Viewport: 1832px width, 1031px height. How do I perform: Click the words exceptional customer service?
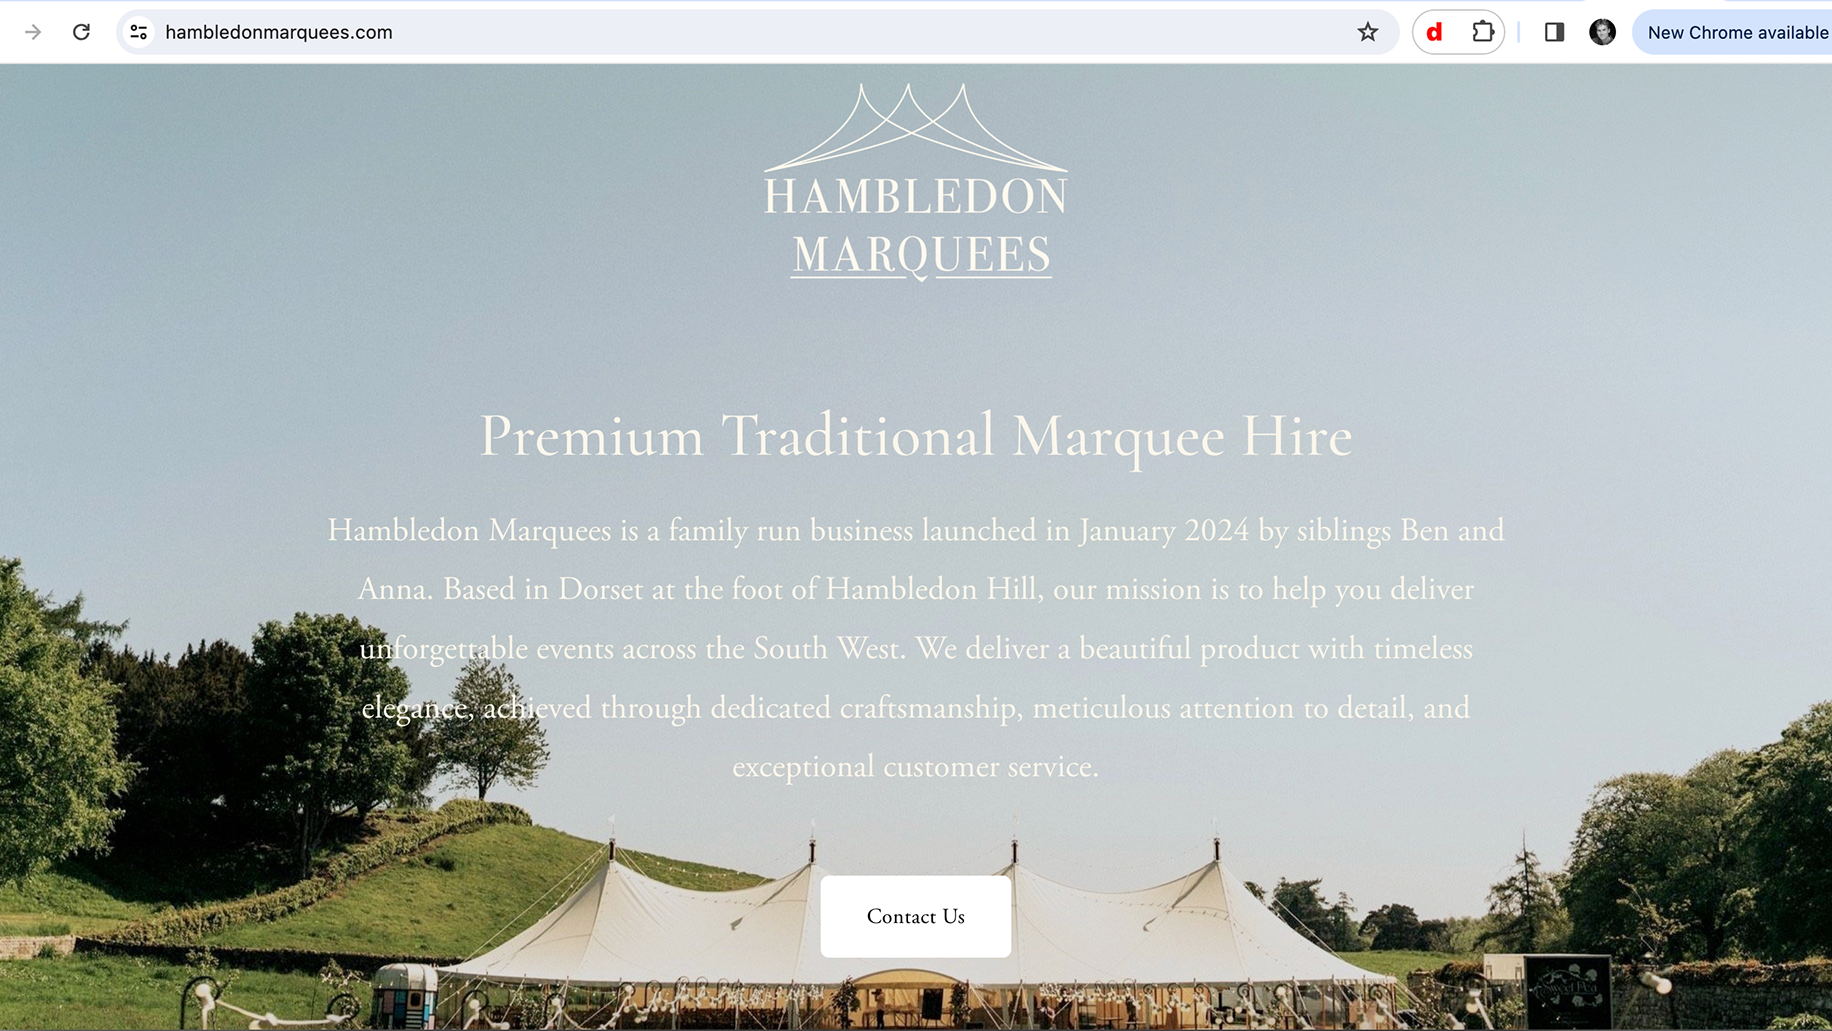point(915,767)
